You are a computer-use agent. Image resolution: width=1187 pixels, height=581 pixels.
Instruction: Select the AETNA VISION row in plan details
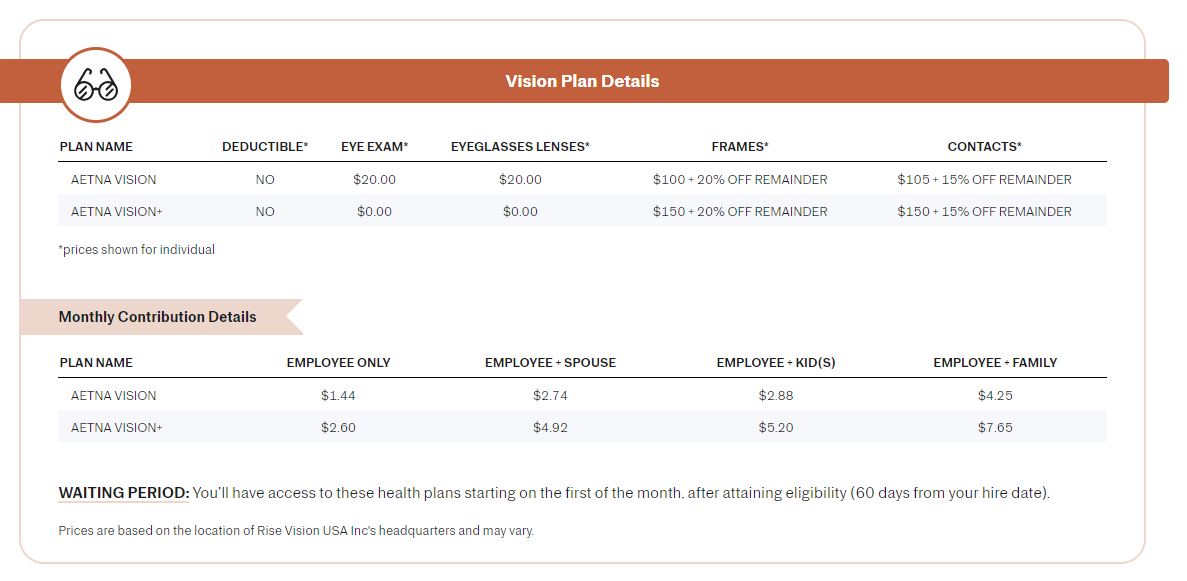pos(114,180)
